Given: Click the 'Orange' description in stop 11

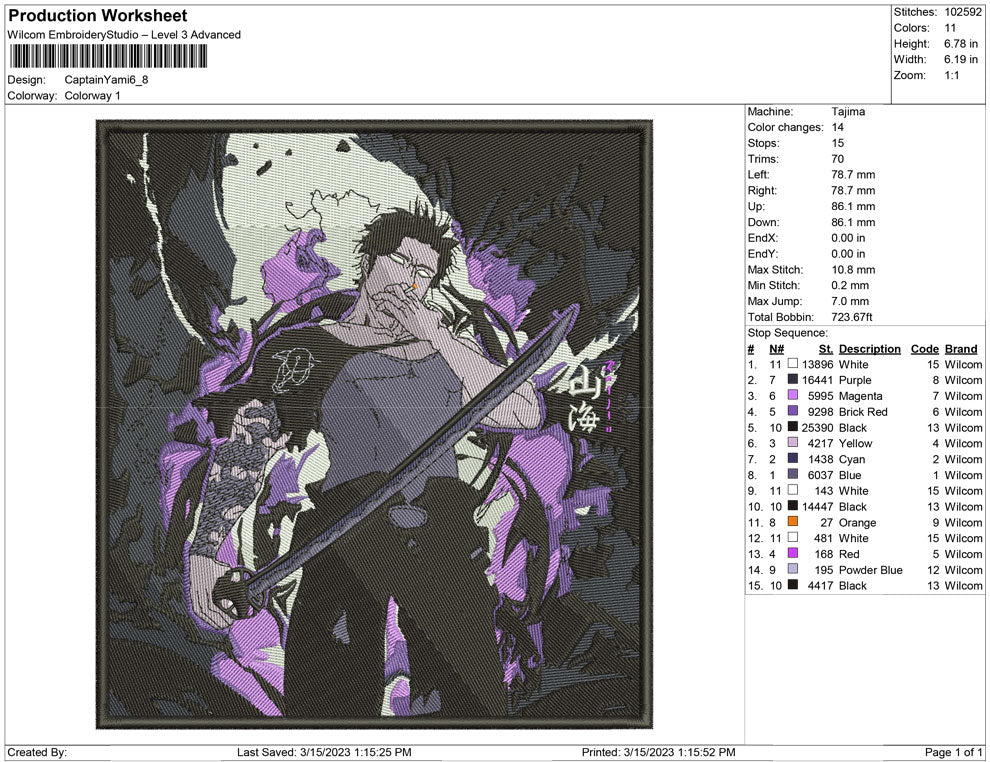Looking at the screenshot, I should (x=857, y=523).
